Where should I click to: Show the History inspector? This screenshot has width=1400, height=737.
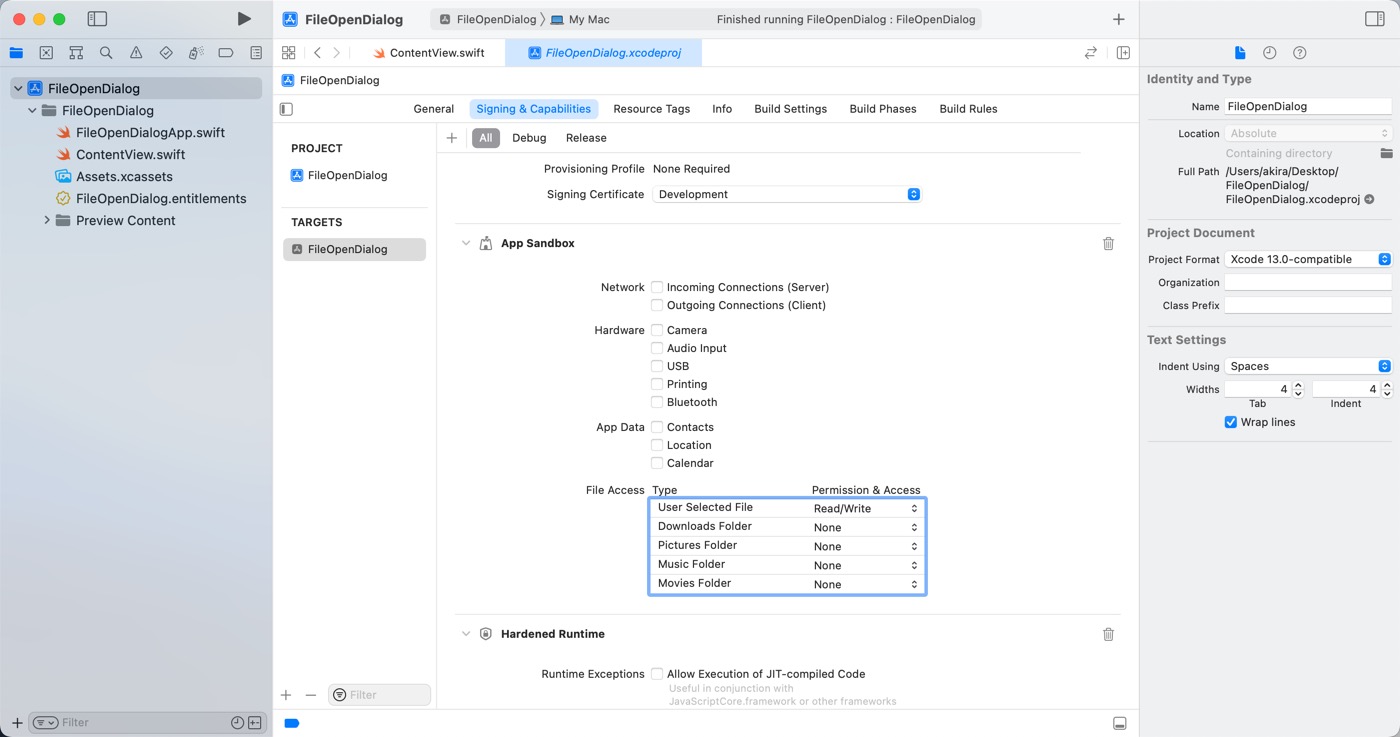click(1270, 53)
